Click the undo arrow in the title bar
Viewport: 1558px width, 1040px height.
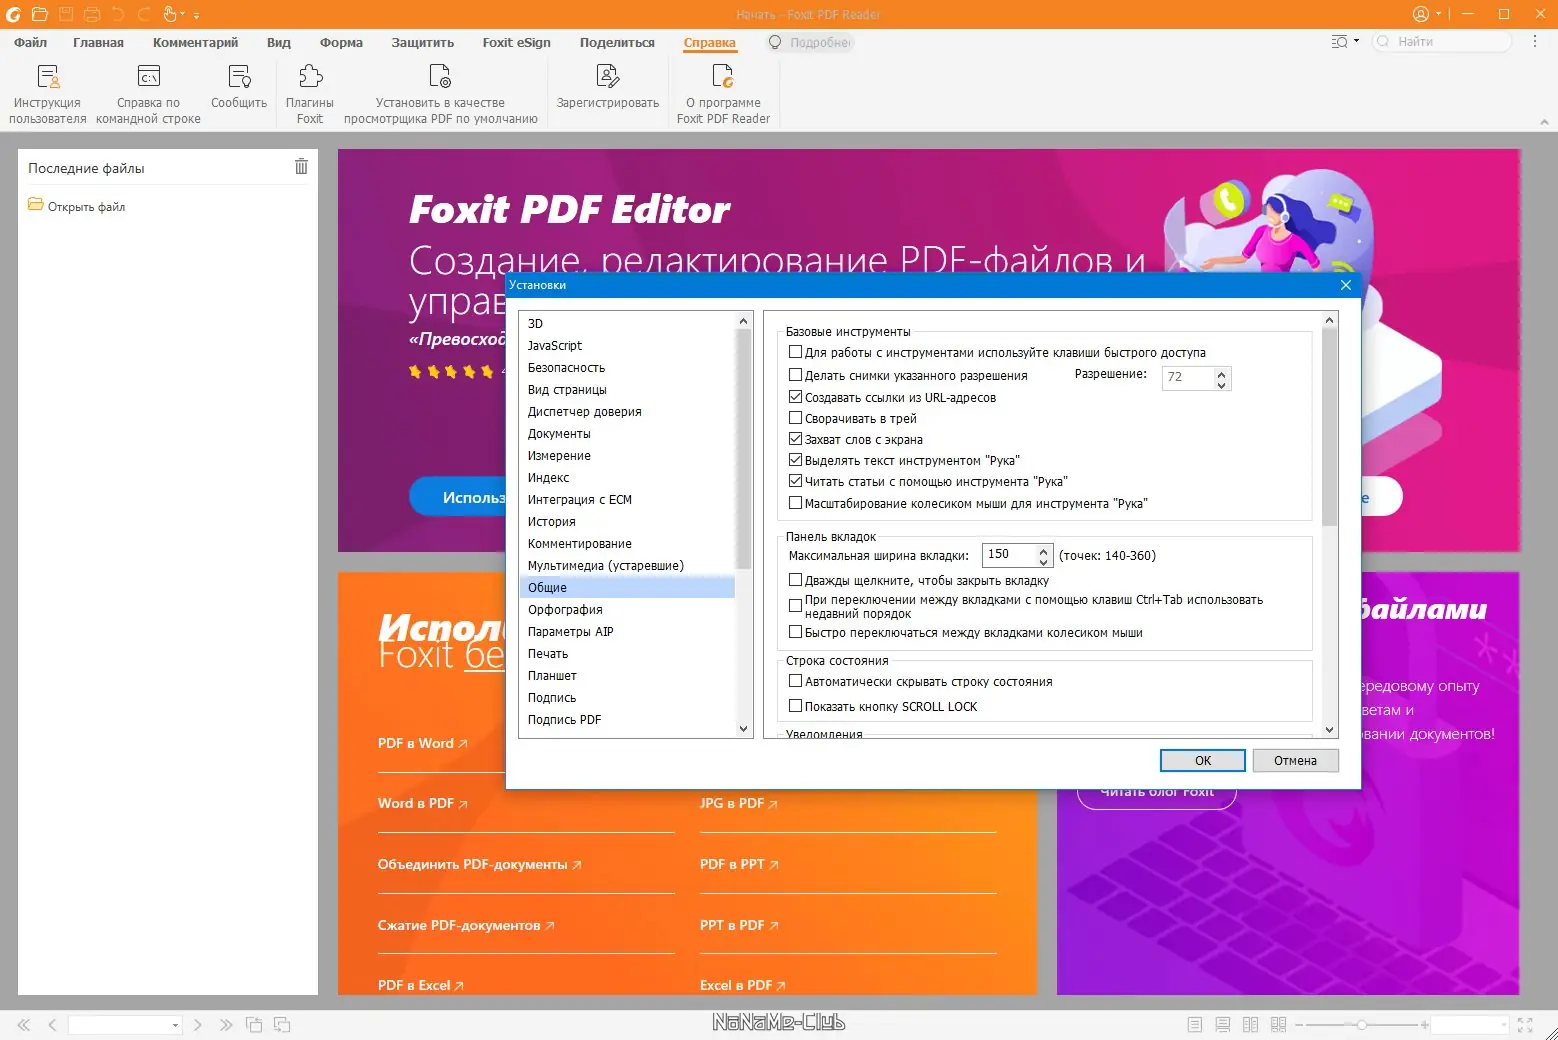118,14
